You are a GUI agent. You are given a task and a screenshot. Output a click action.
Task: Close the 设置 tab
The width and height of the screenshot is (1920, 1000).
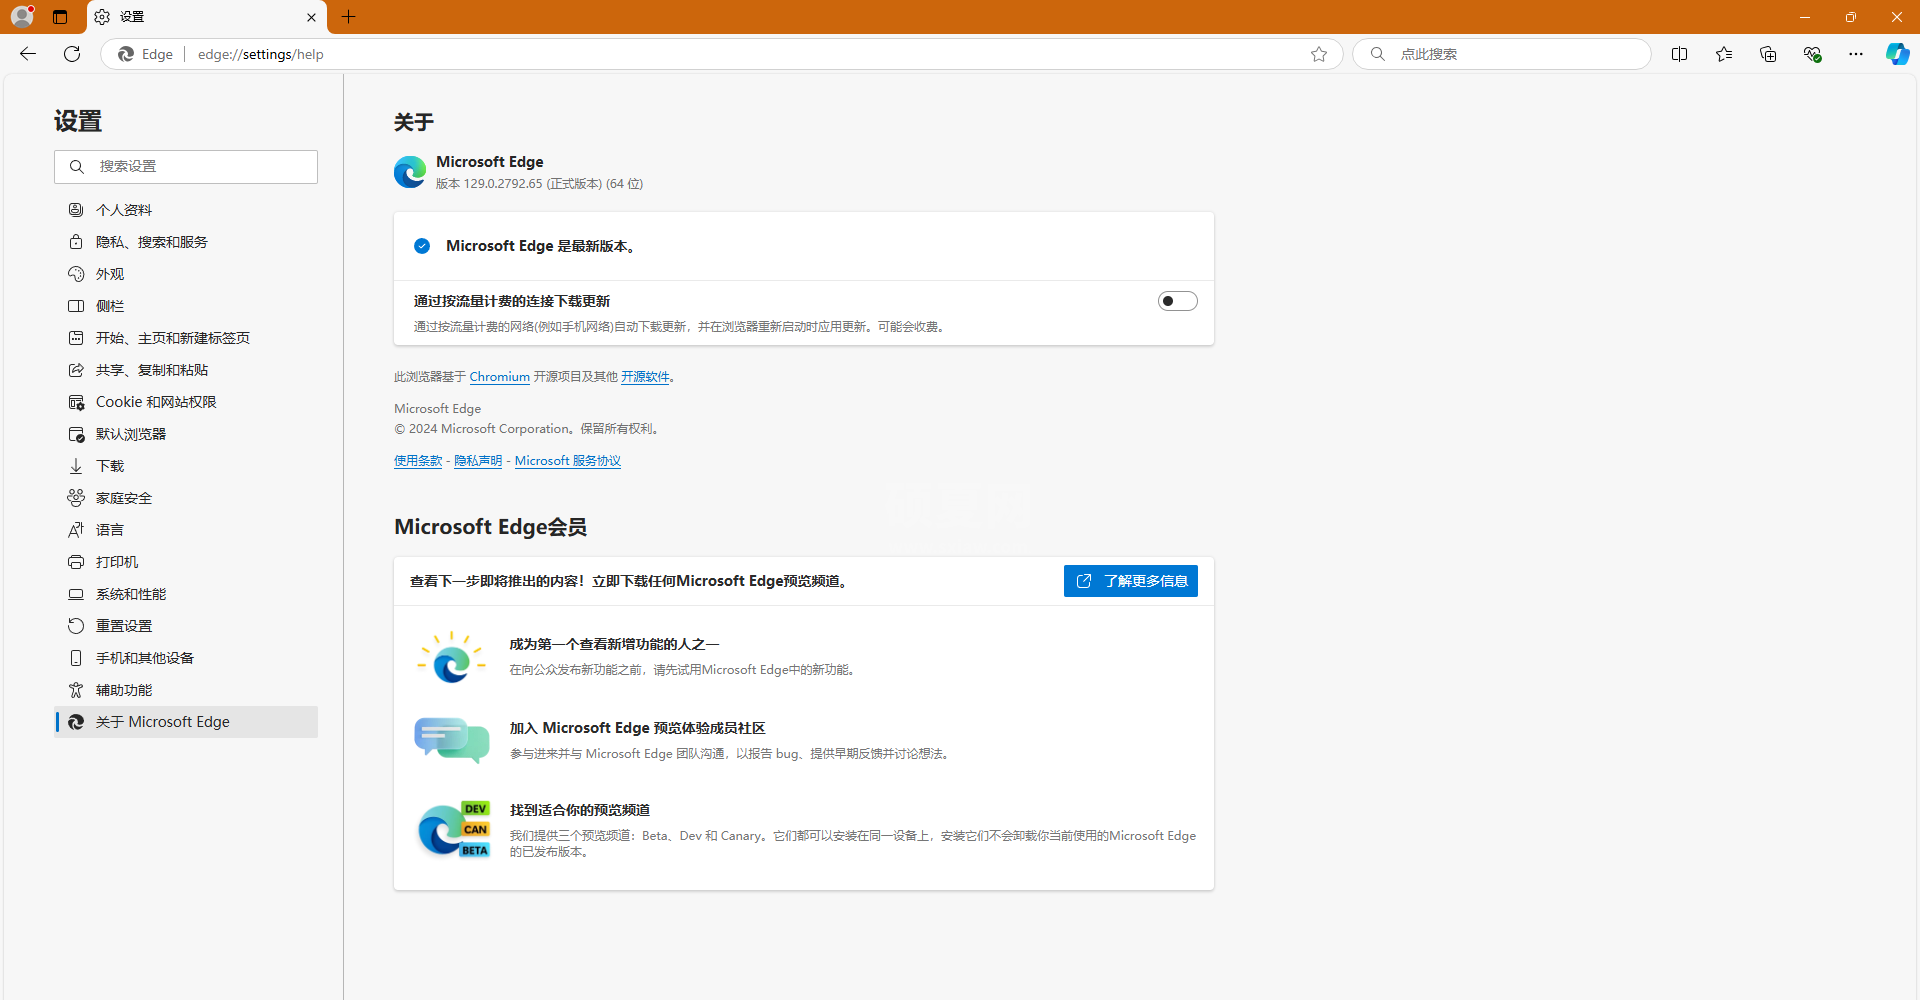click(311, 17)
